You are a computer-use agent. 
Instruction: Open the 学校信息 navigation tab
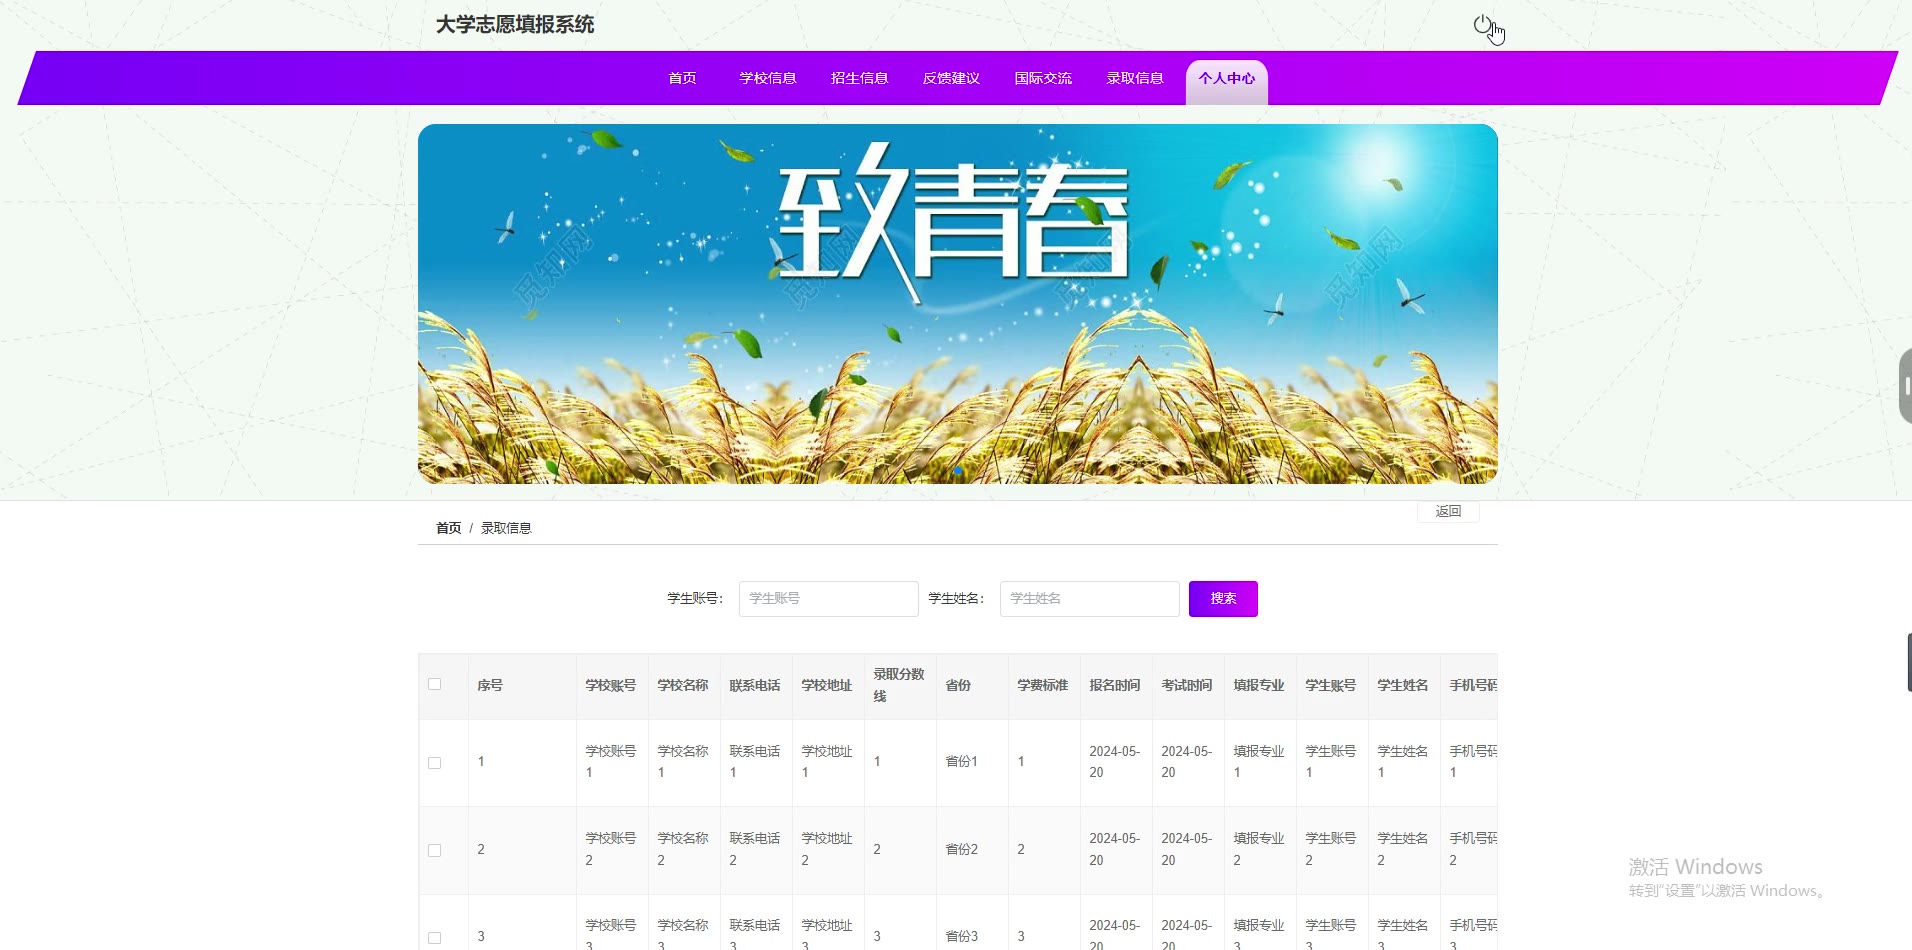pyautogui.click(x=768, y=78)
